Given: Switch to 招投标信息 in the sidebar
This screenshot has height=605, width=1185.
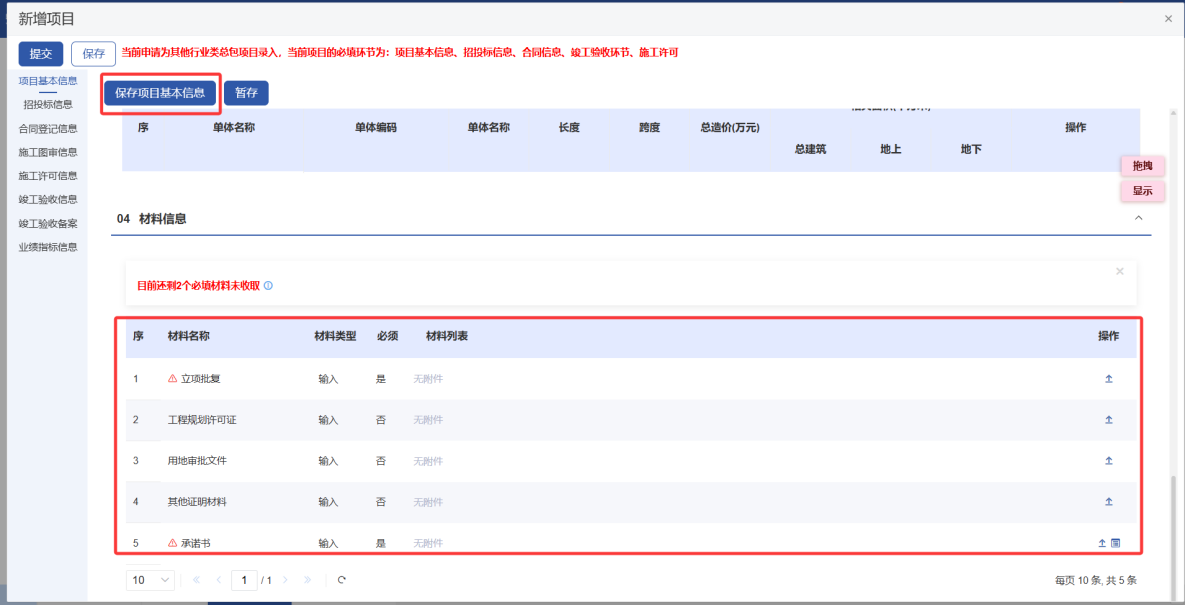Looking at the screenshot, I should coord(48,104).
